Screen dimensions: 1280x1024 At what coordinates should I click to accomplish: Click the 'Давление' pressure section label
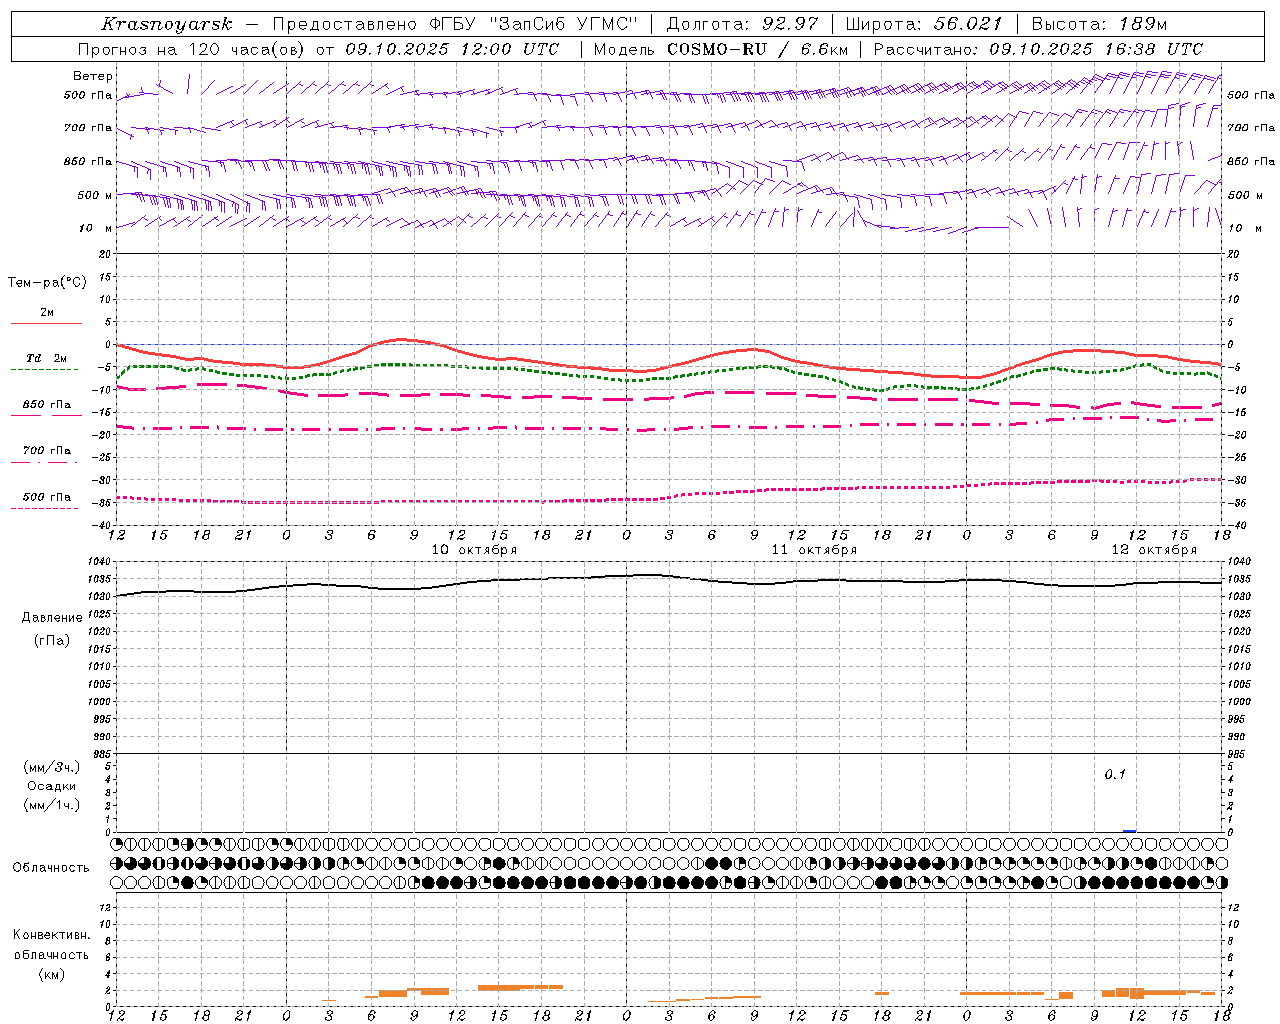click(x=52, y=618)
